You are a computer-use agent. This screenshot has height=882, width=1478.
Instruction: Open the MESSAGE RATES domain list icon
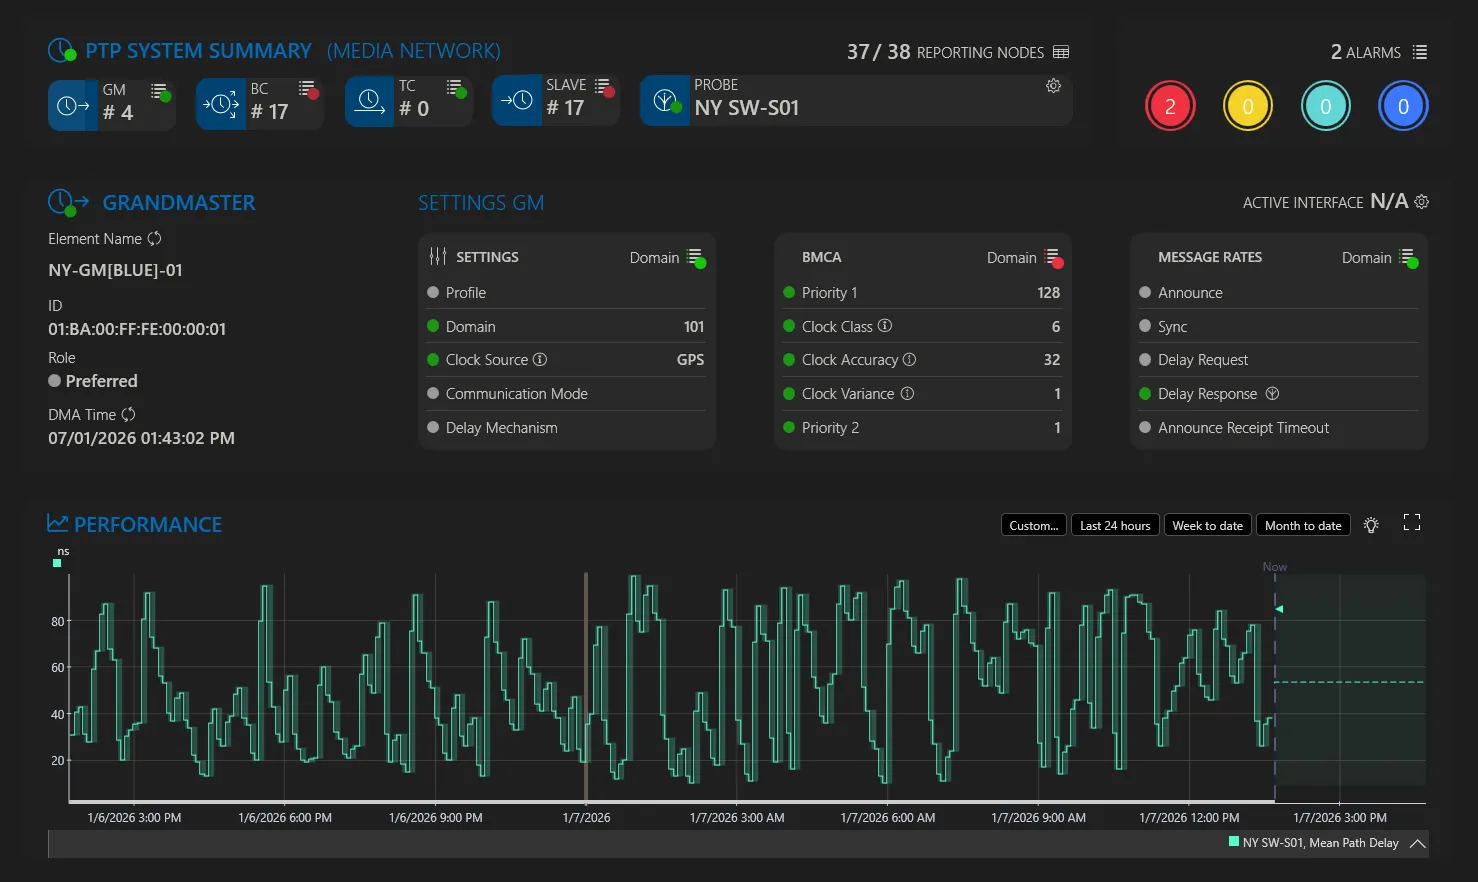point(1408,257)
